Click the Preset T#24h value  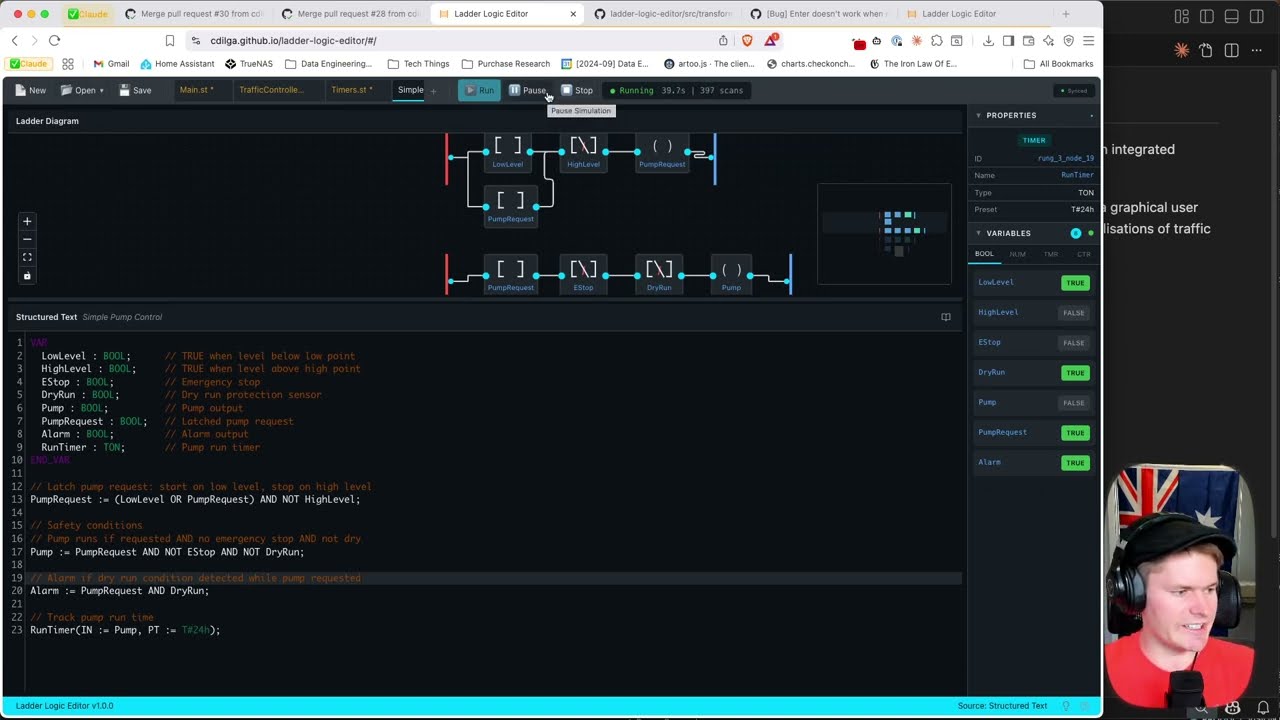[x=1082, y=209]
